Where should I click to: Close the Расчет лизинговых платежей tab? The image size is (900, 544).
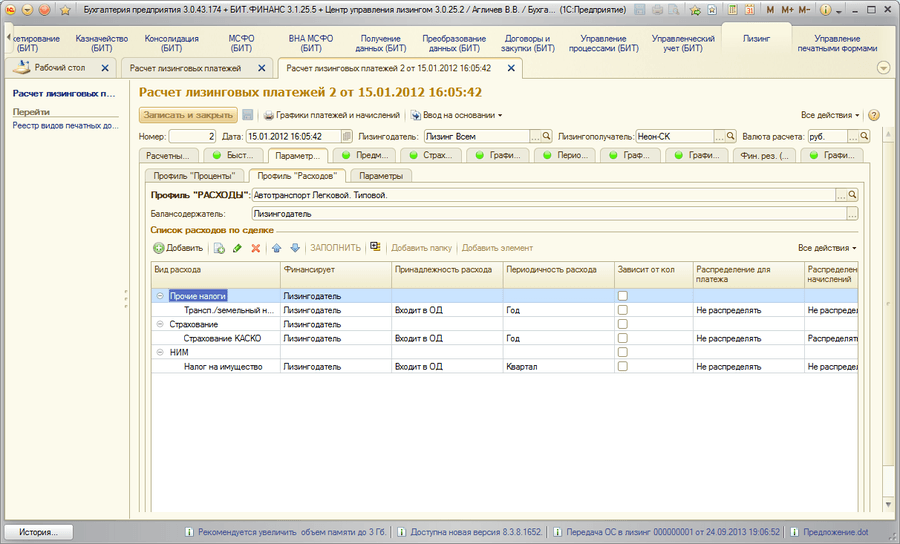point(261,68)
